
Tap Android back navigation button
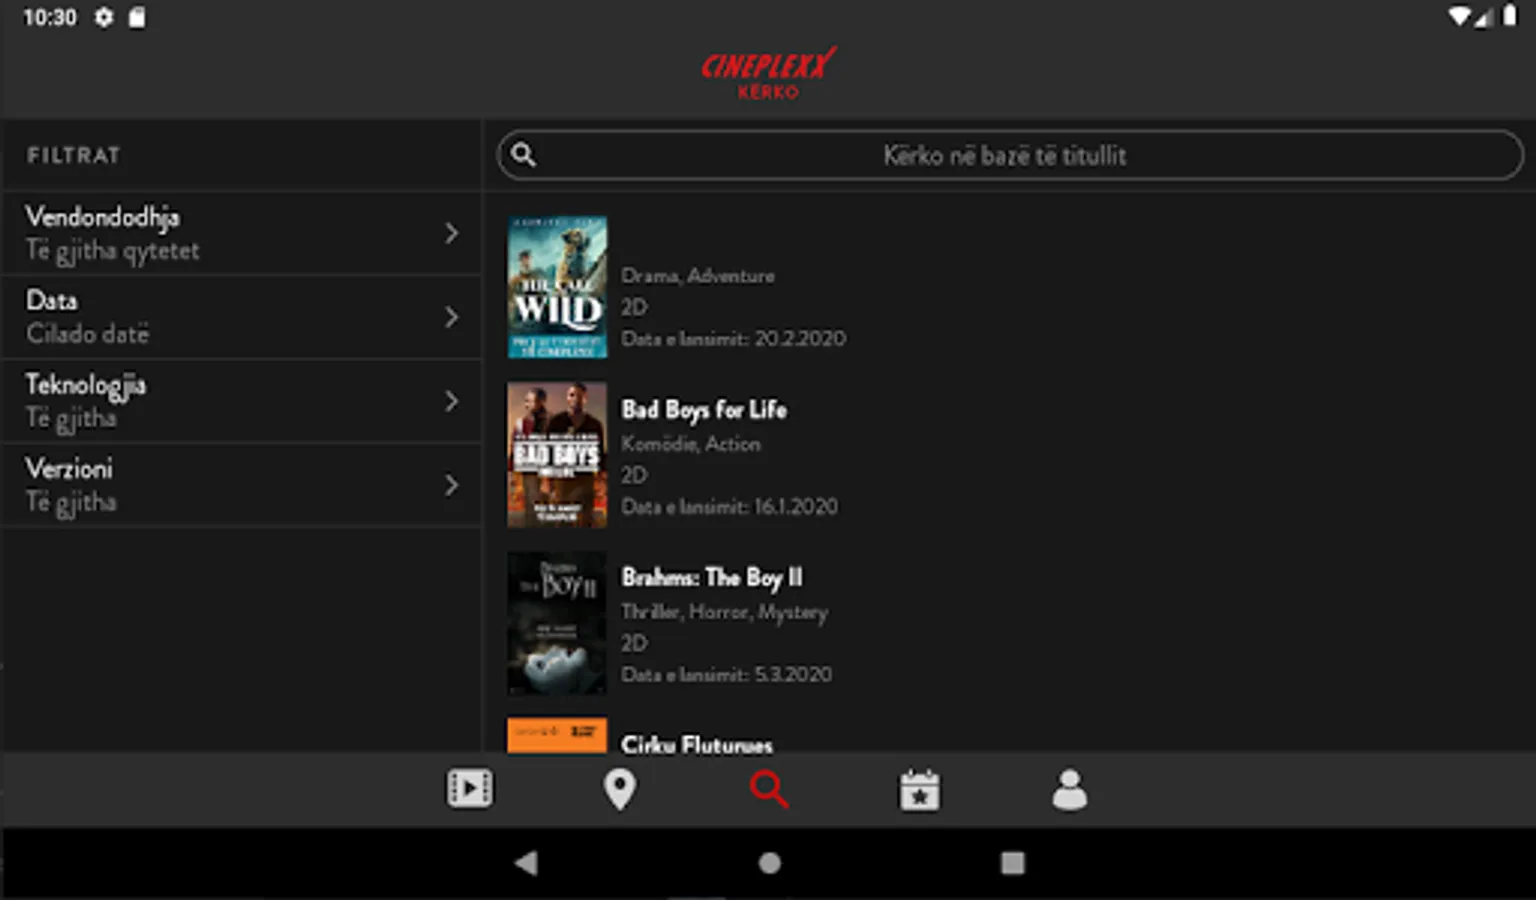click(526, 862)
